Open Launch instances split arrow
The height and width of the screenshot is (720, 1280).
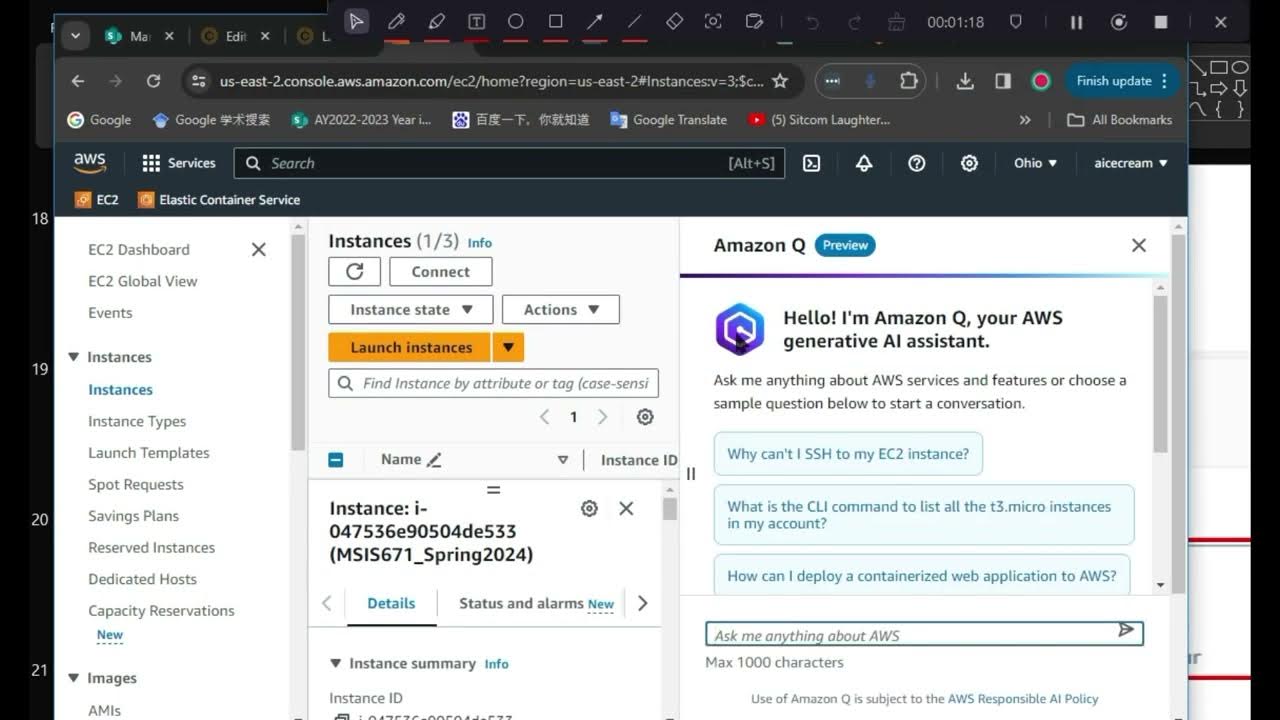(508, 347)
